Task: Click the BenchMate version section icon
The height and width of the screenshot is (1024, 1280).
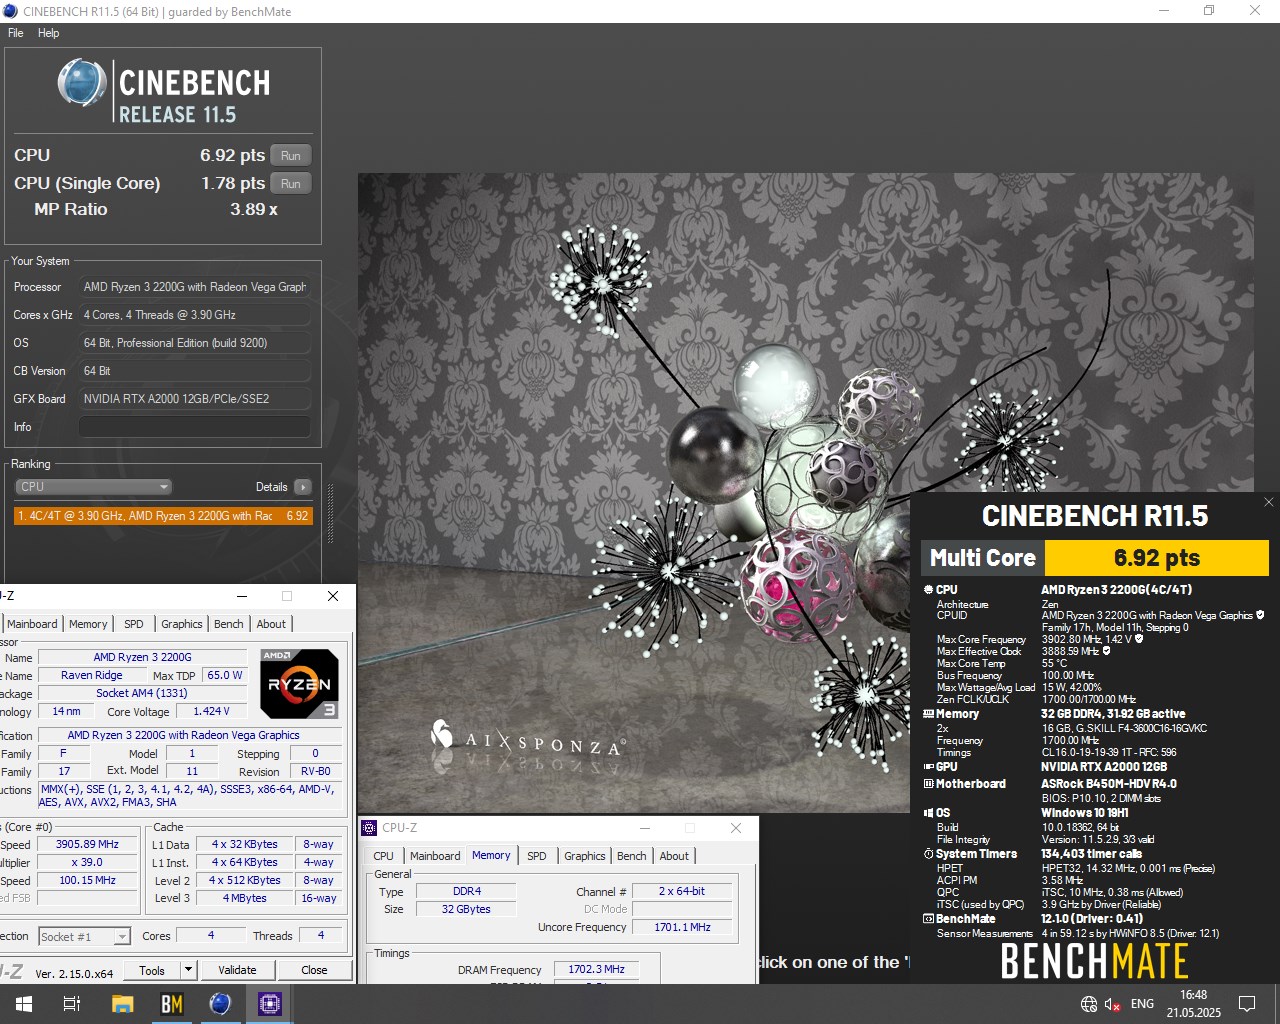Action: (928, 919)
